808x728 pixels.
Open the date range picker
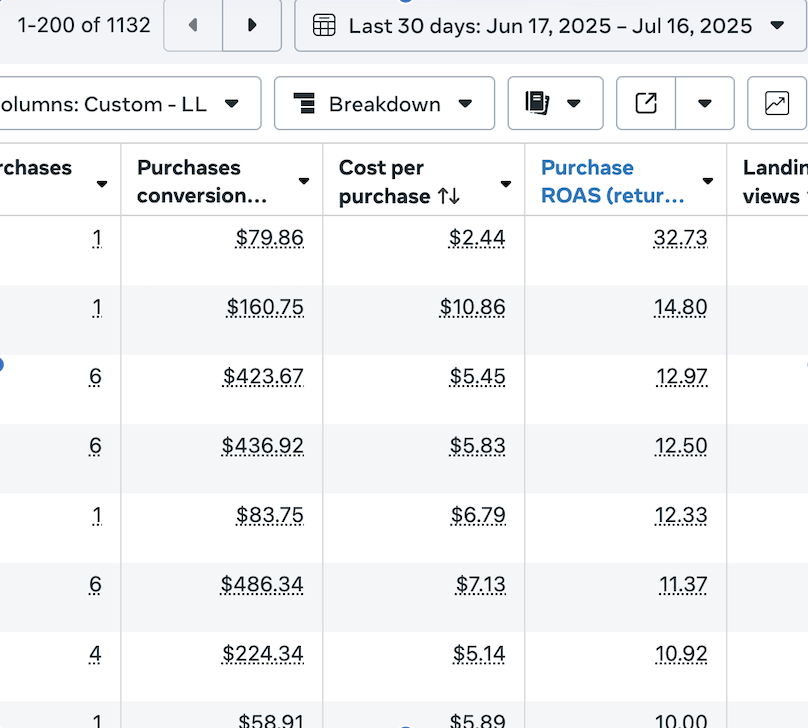pos(550,25)
